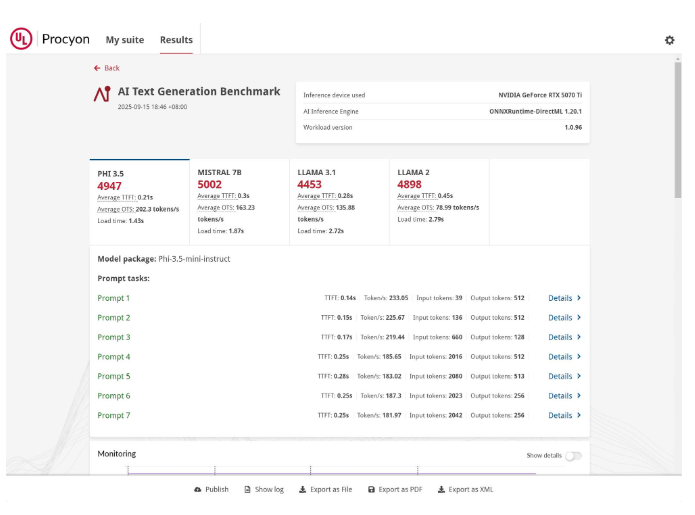
Task: Click Details text for Prompt 7
Action: pos(560,415)
